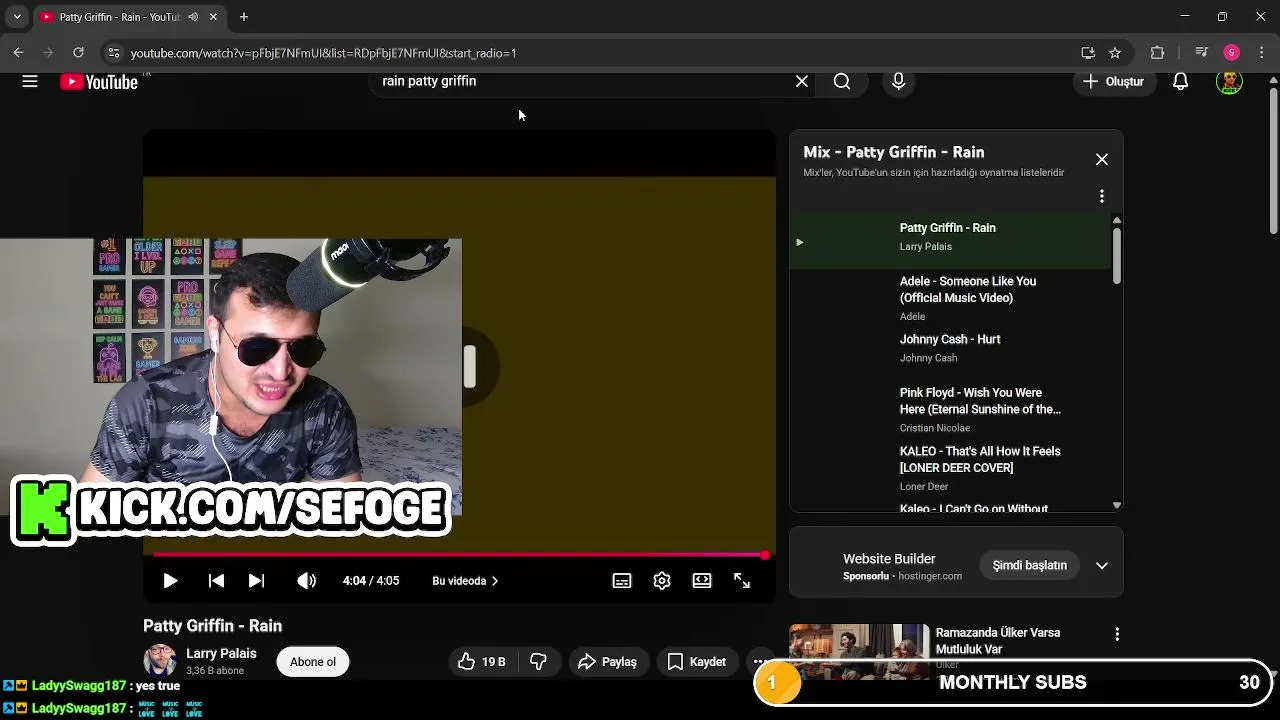
Task: Expand the 'Bu videoda' chapter chevron
Action: tap(495, 581)
